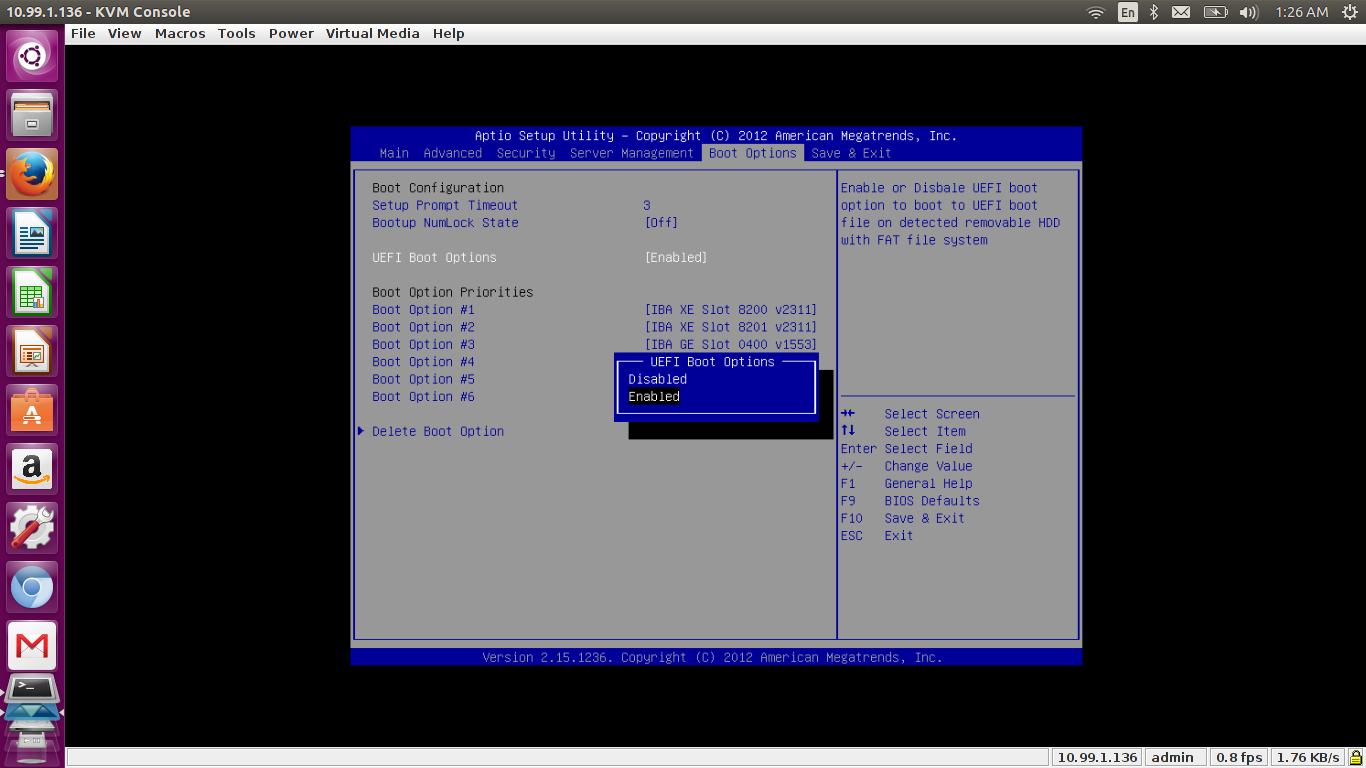Launch Chromium browser from dock
1366x768 pixels.
(32, 587)
